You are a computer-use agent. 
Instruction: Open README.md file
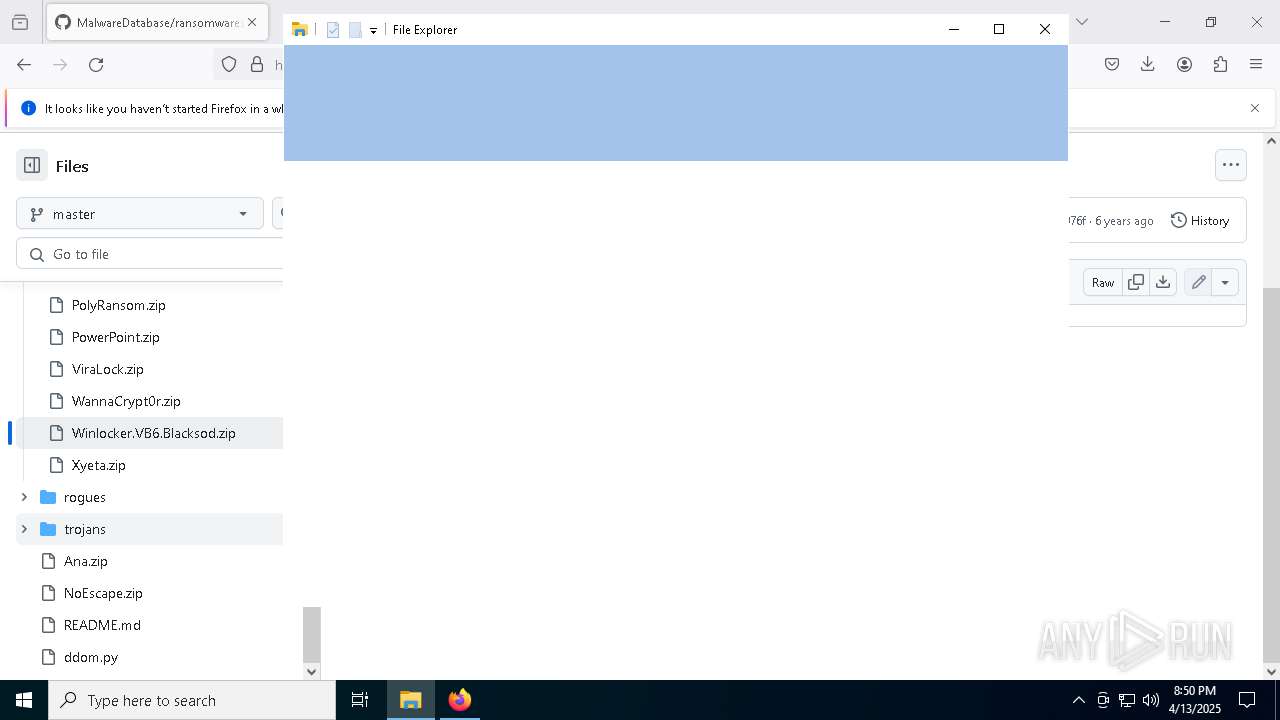click(102, 625)
